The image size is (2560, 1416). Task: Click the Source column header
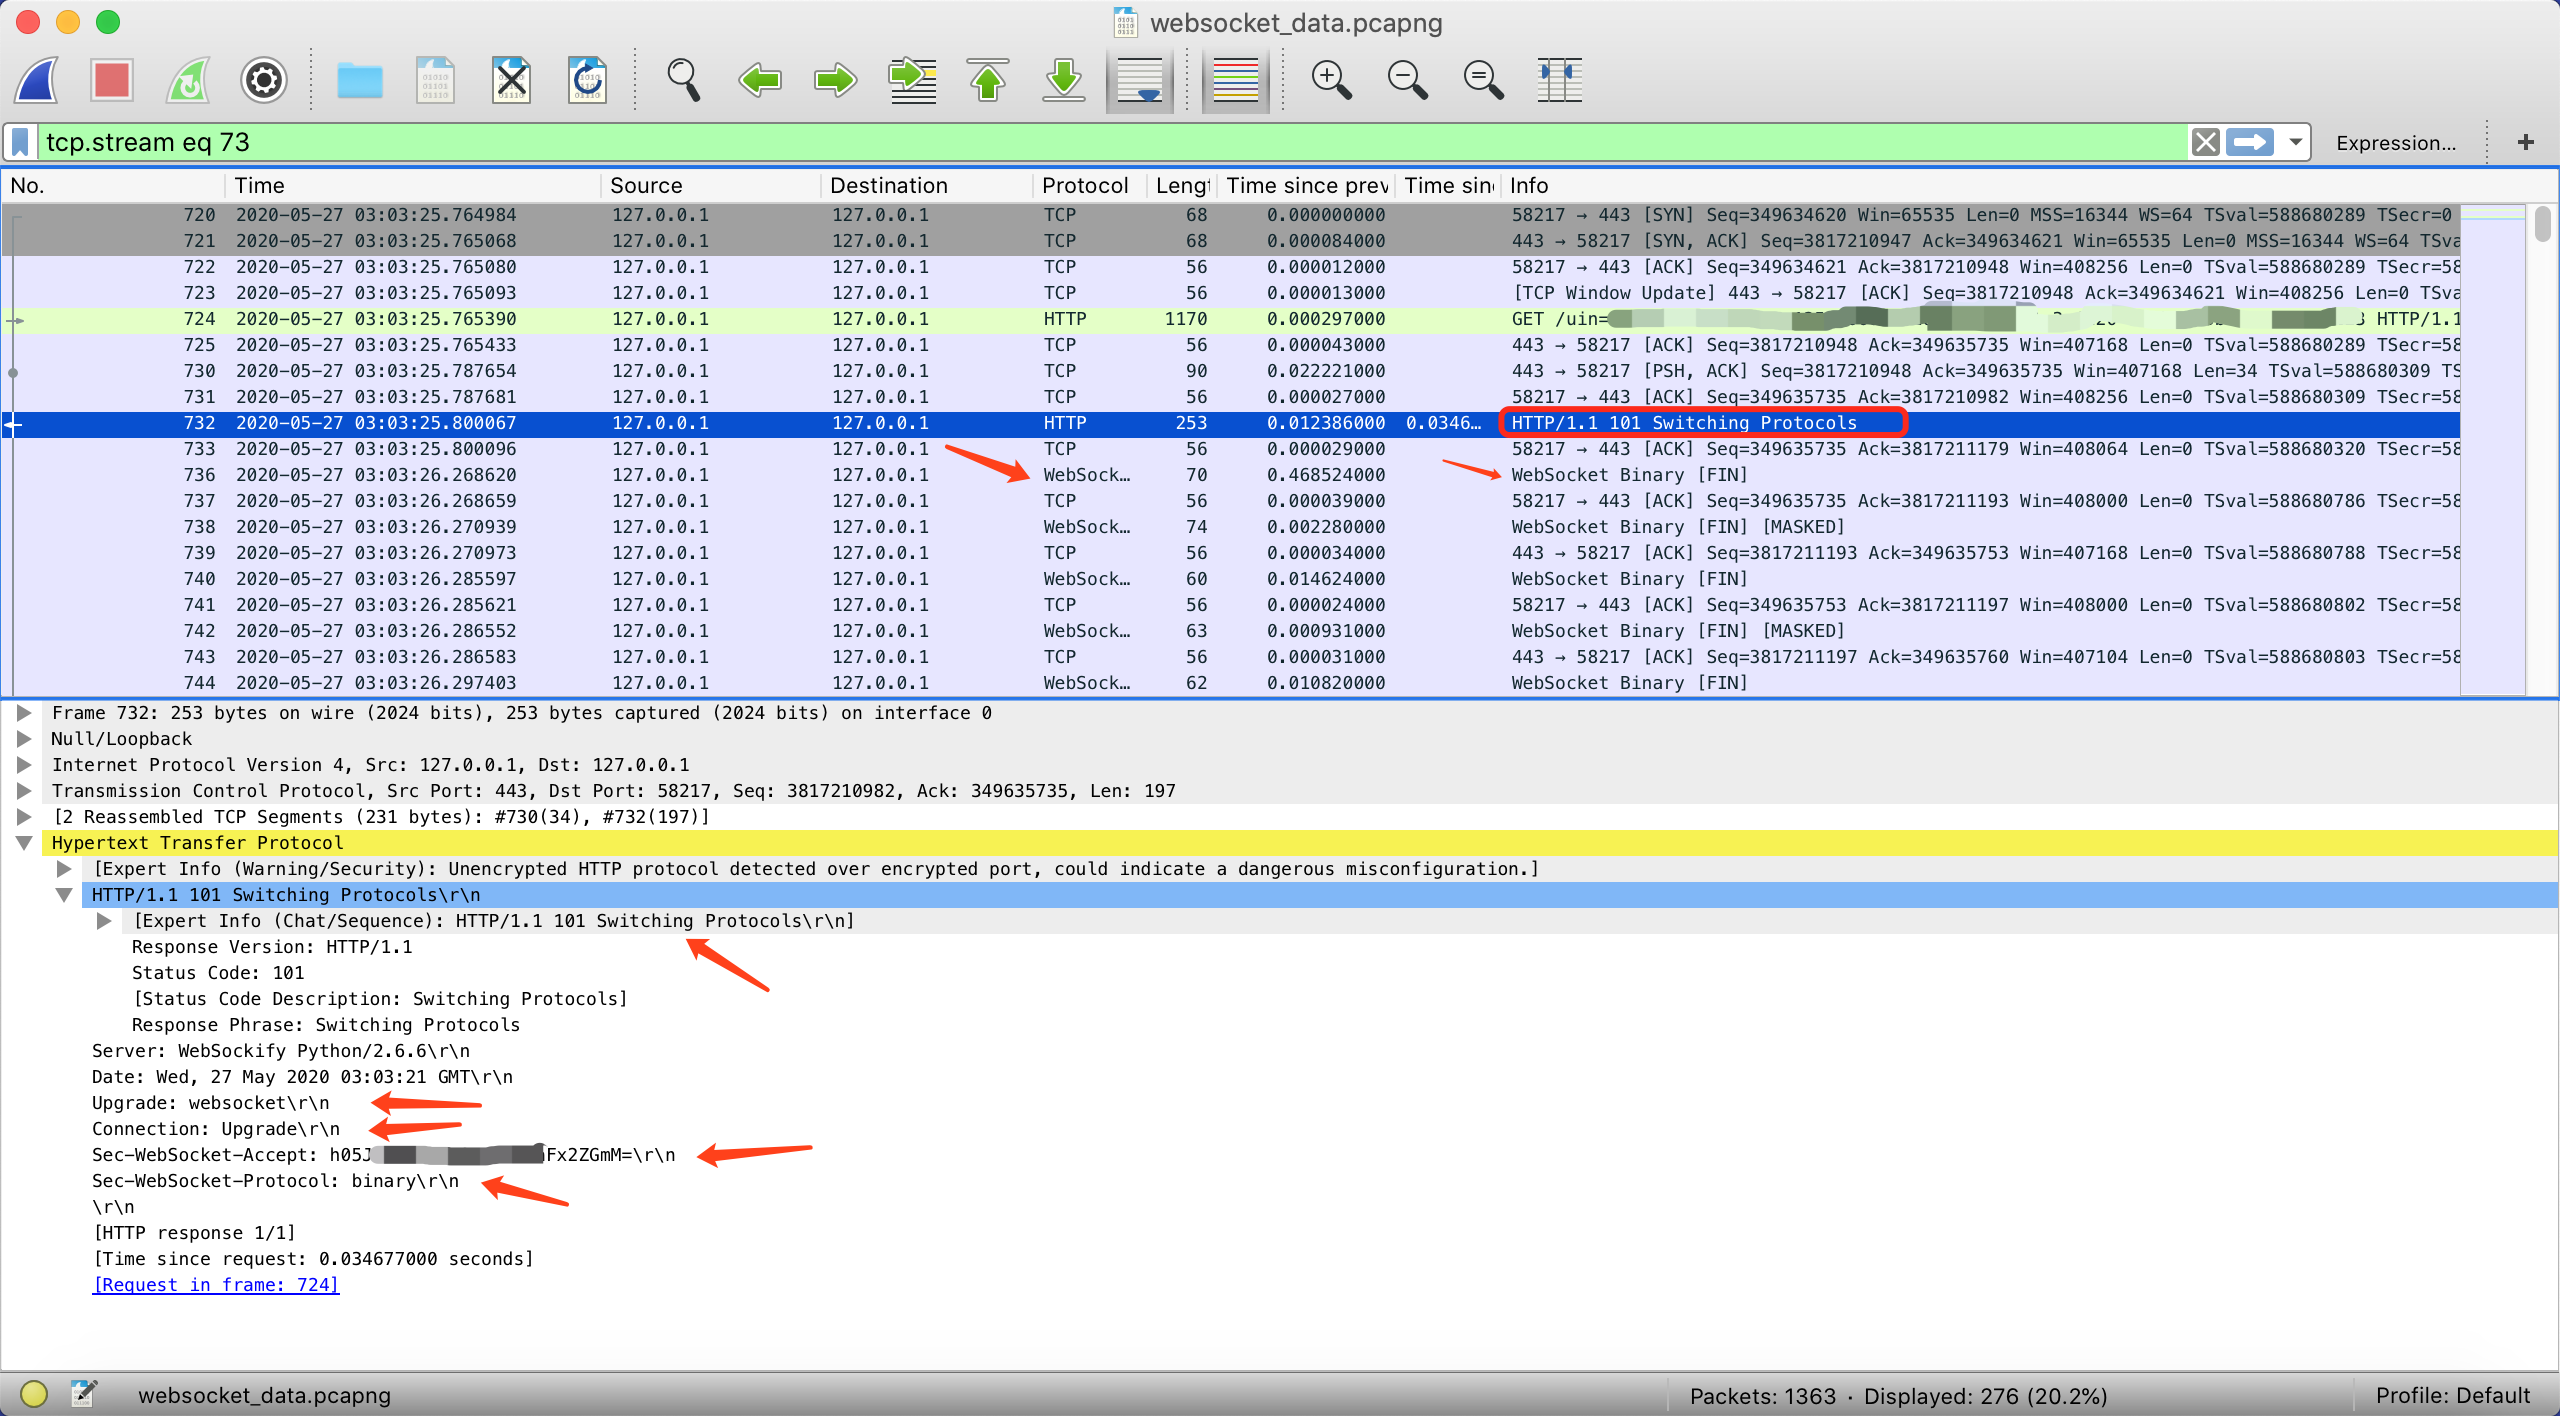pos(646,185)
